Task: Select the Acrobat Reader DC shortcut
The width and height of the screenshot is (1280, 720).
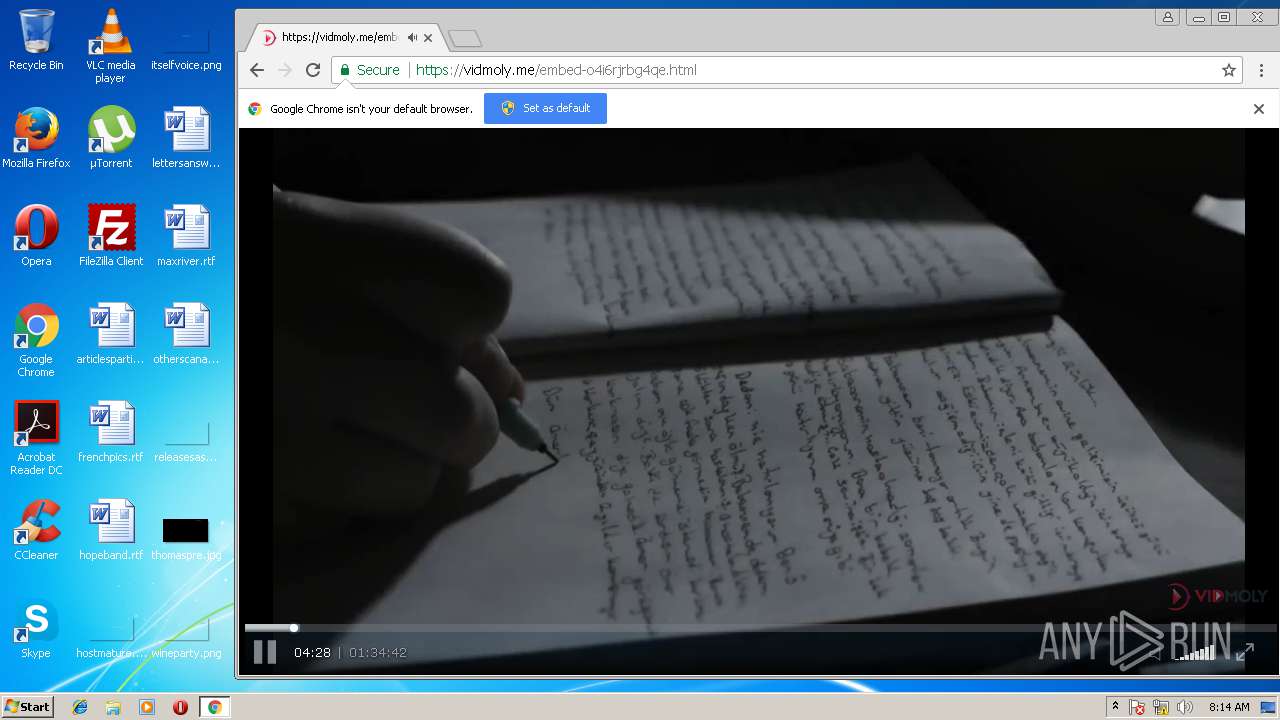Action: 36,438
